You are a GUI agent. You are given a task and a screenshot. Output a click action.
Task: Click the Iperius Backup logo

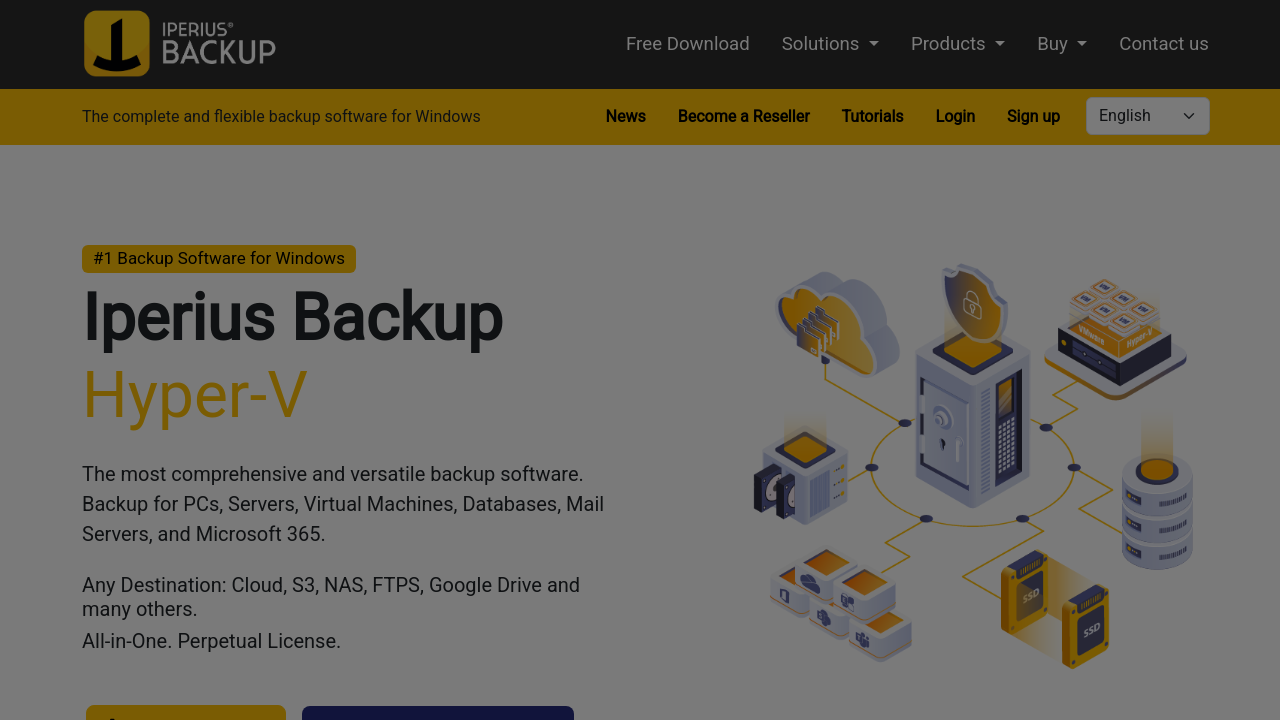click(x=180, y=44)
